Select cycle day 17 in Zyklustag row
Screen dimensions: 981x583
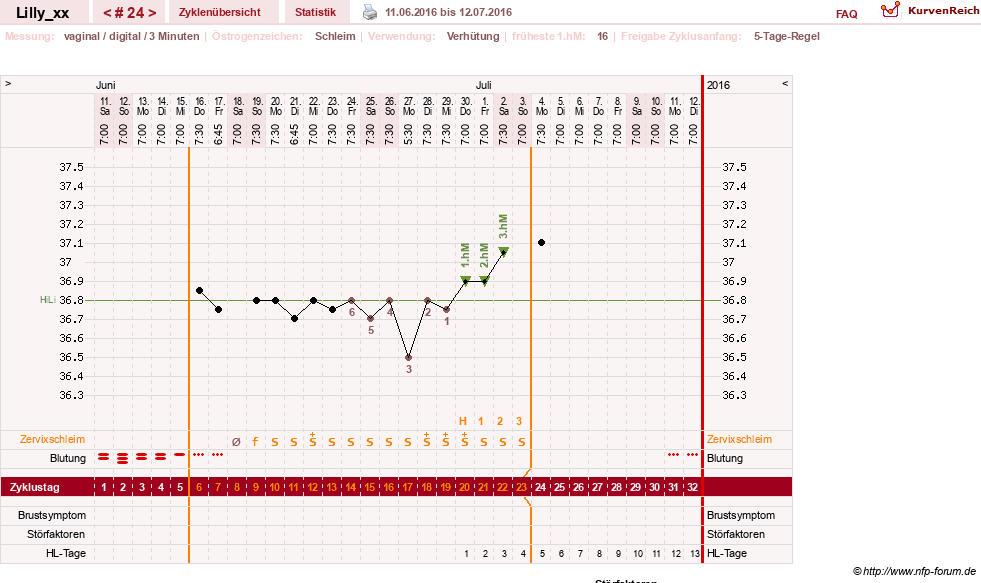[x=407, y=487]
